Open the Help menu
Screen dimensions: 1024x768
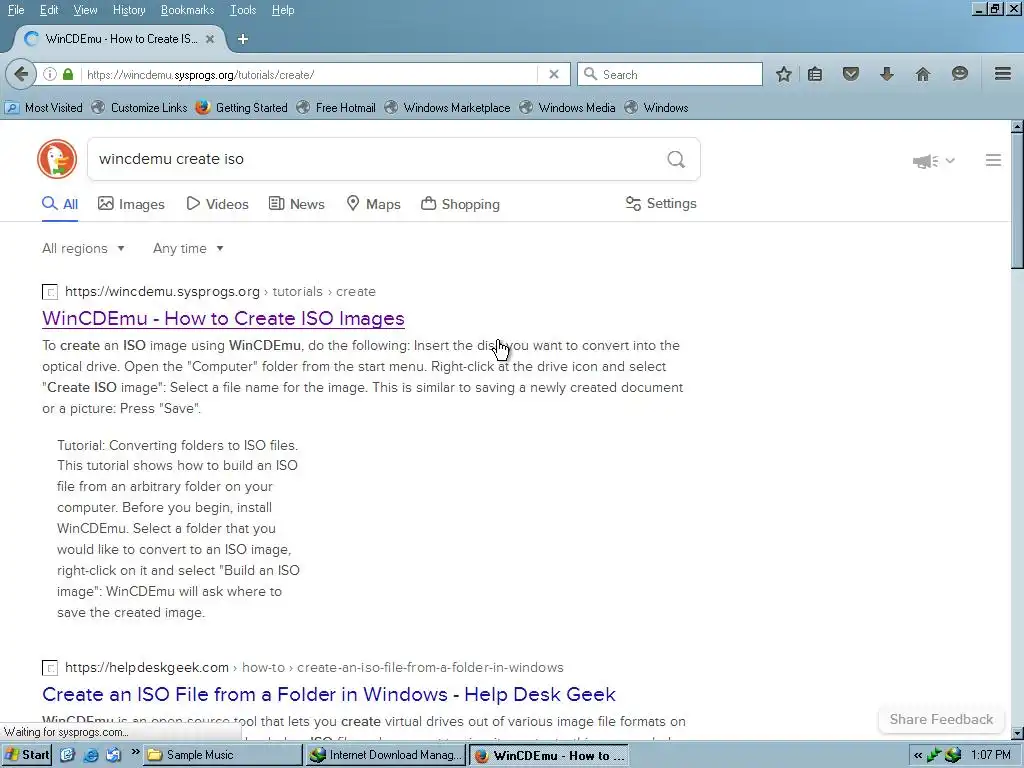click(x=283, y=10)
